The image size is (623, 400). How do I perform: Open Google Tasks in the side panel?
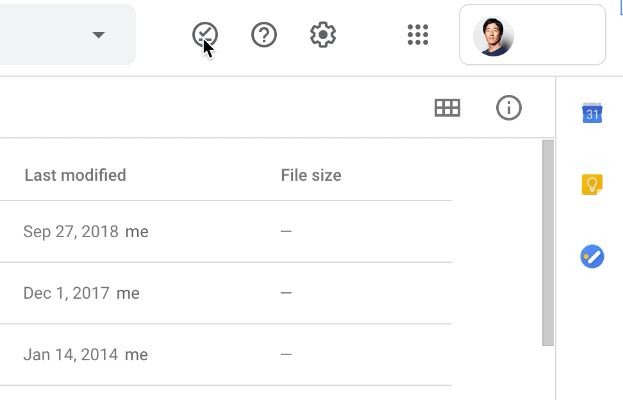tap(592, 256)
